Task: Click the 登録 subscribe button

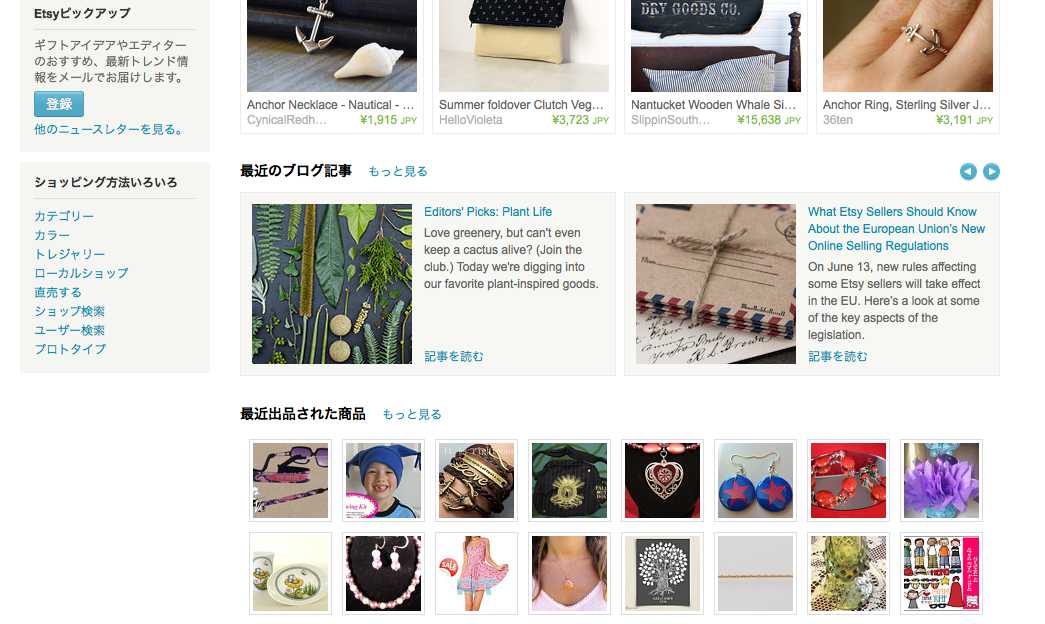Action: click(59, 104)
